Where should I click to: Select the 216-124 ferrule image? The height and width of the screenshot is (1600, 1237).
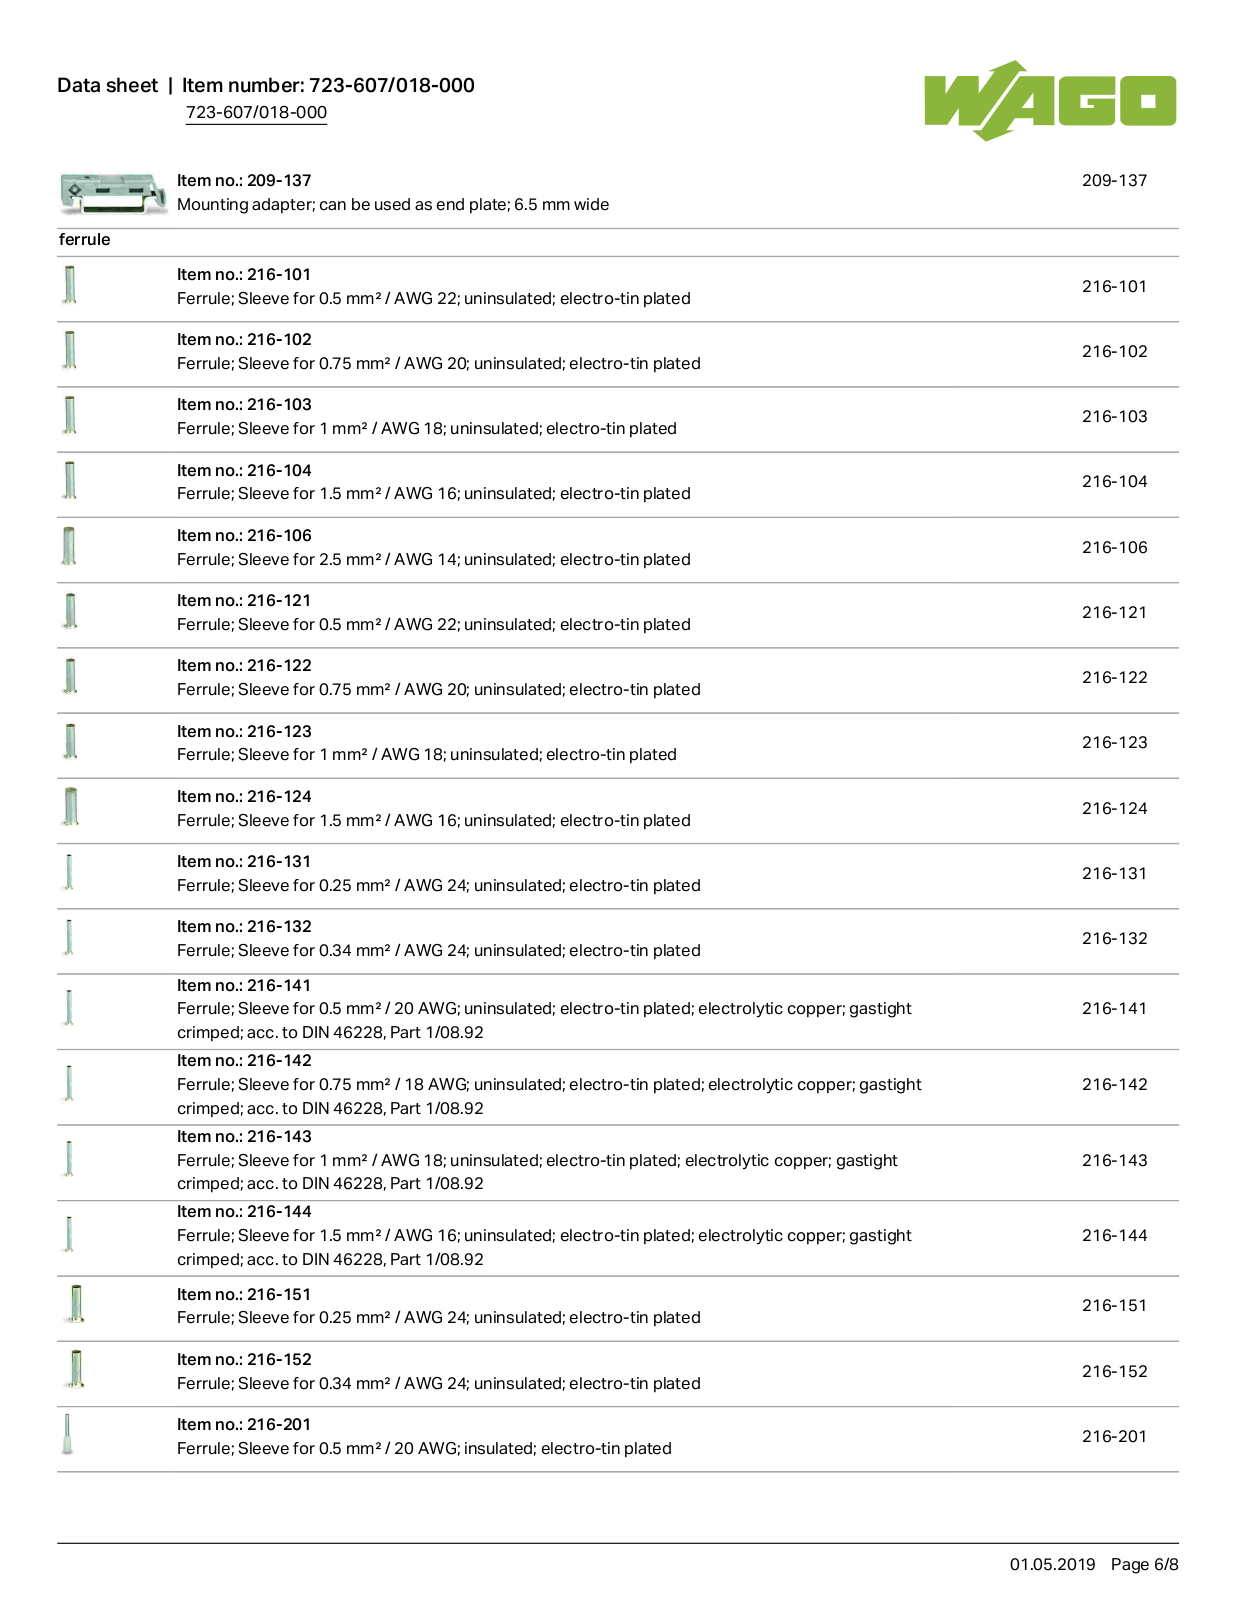70,808
